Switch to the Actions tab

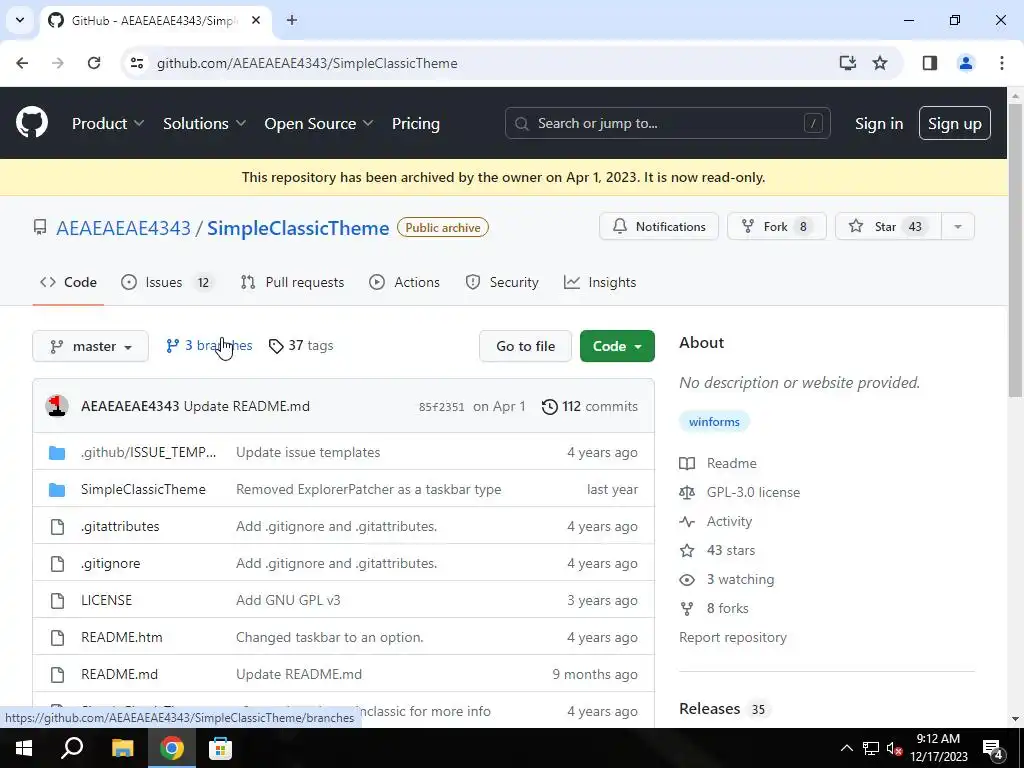404,282
